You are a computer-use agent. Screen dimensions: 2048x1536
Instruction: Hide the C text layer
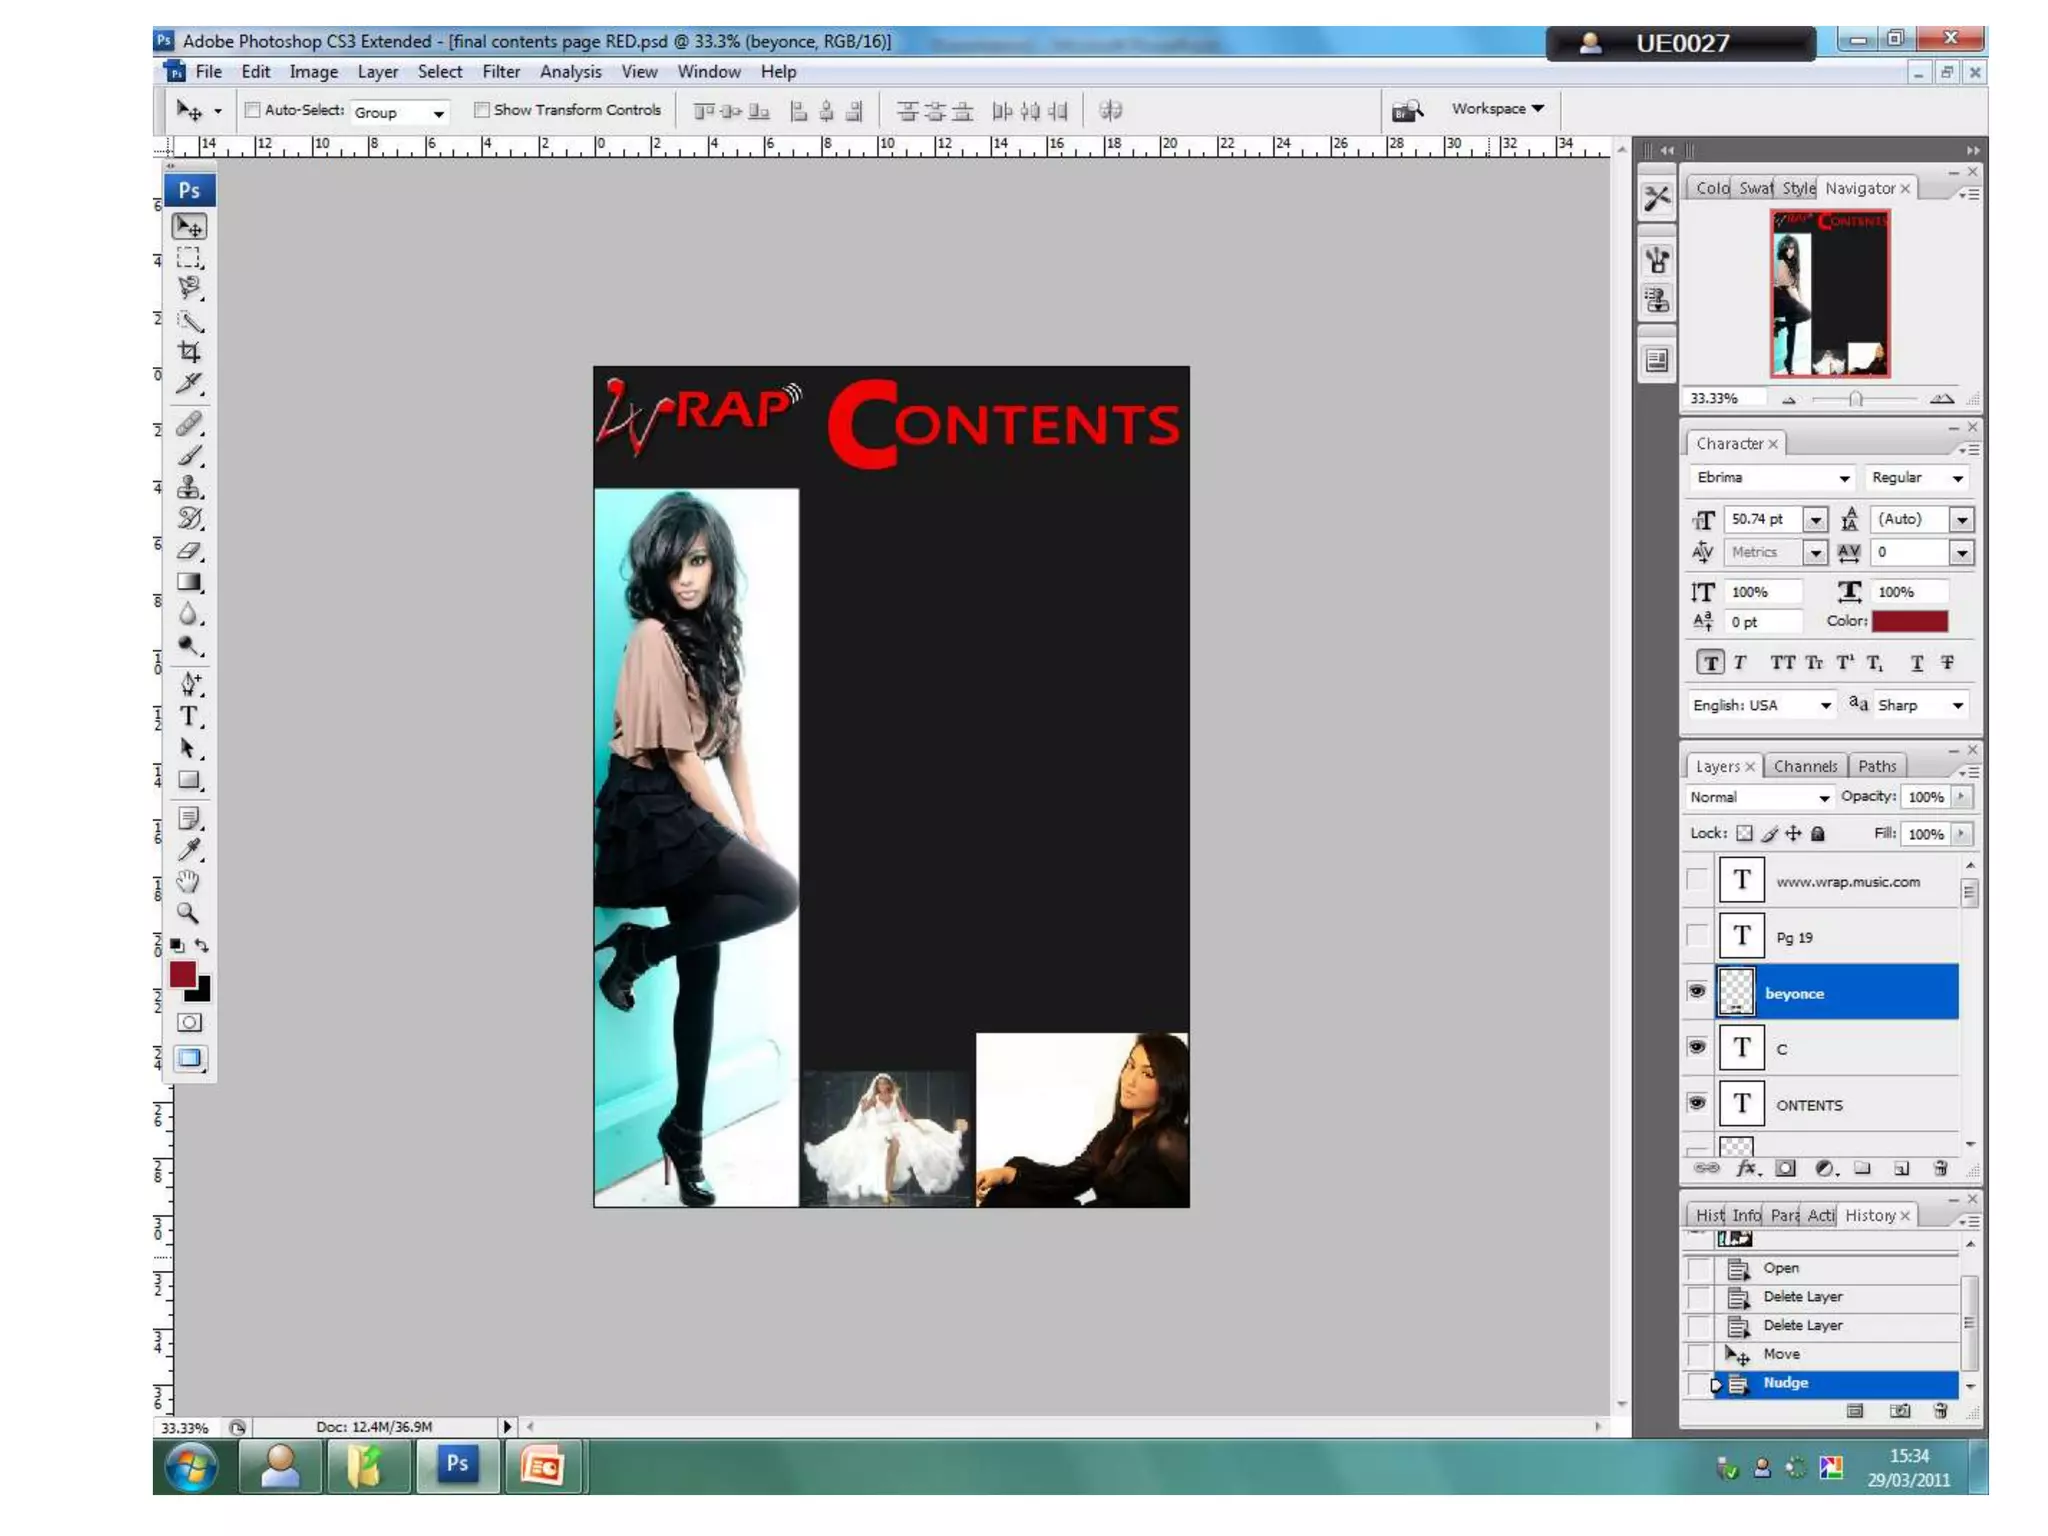pos(1697,1048)
